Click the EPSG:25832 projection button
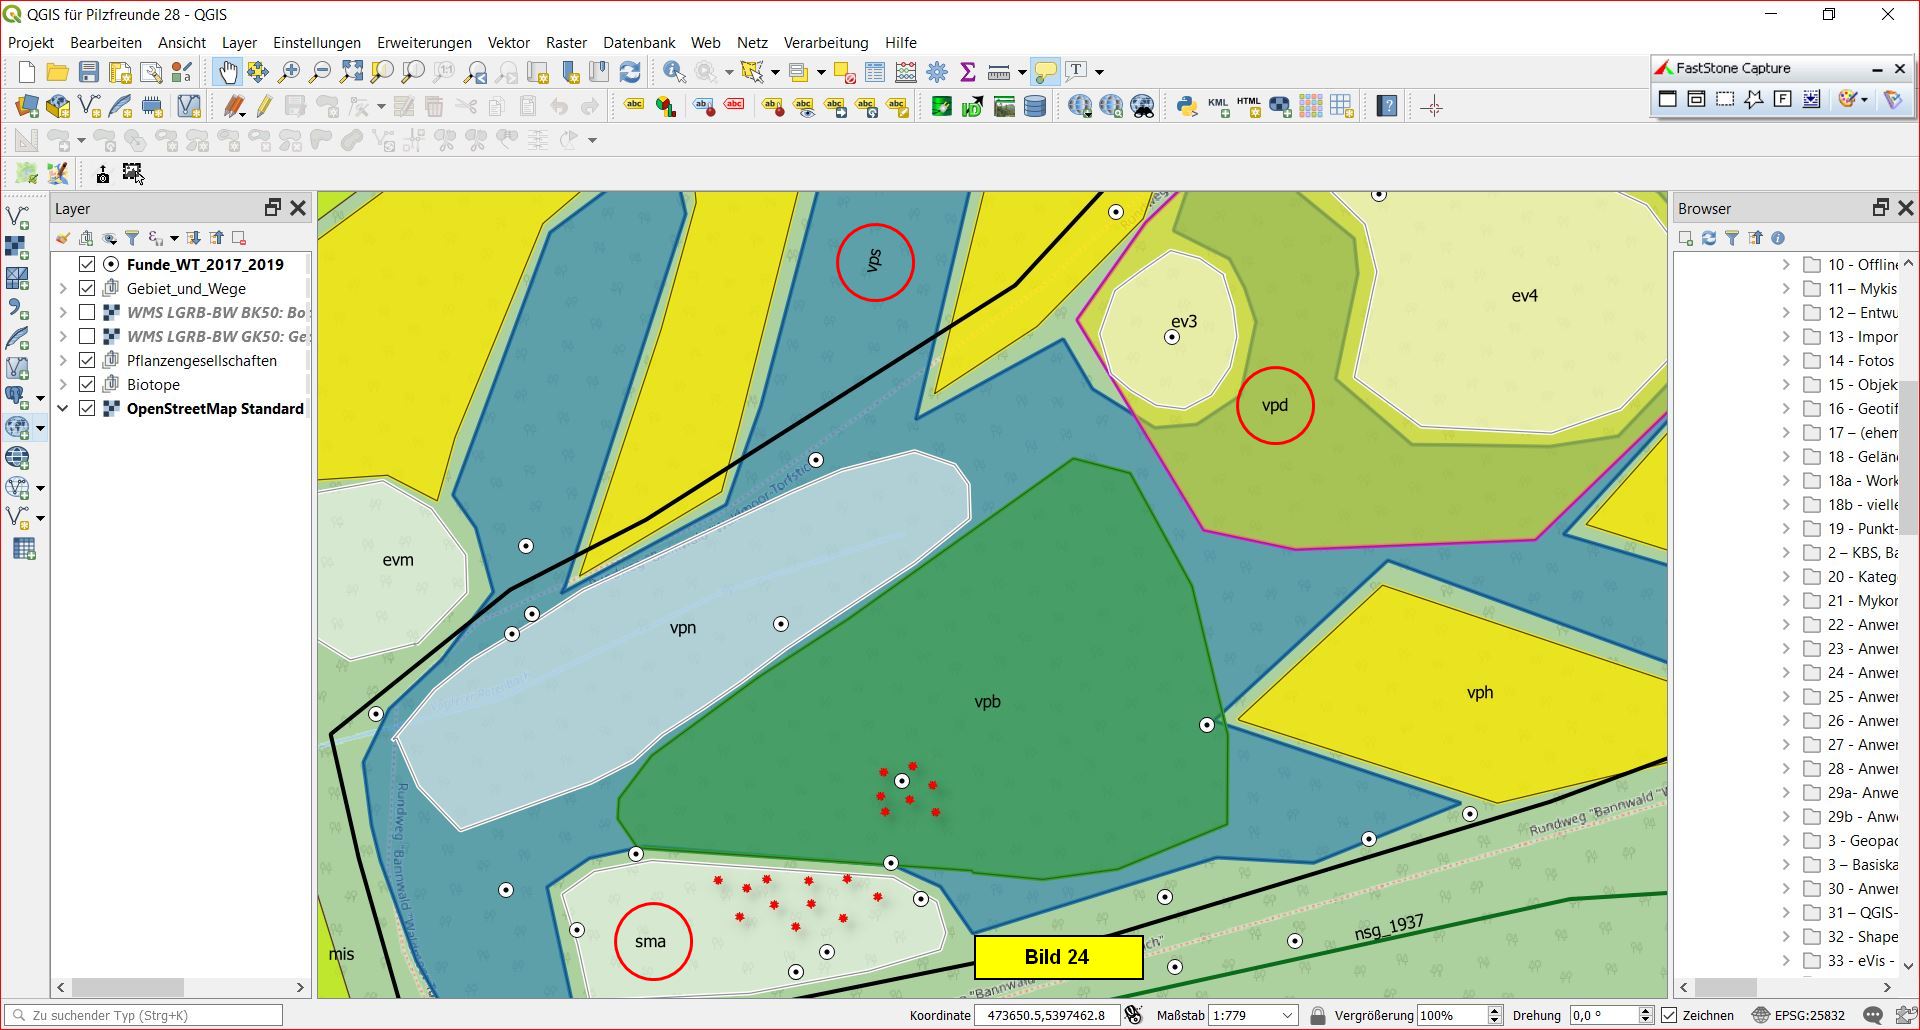The height and width of the screenshot is (1030, 1920). tap(1800, 1015)
